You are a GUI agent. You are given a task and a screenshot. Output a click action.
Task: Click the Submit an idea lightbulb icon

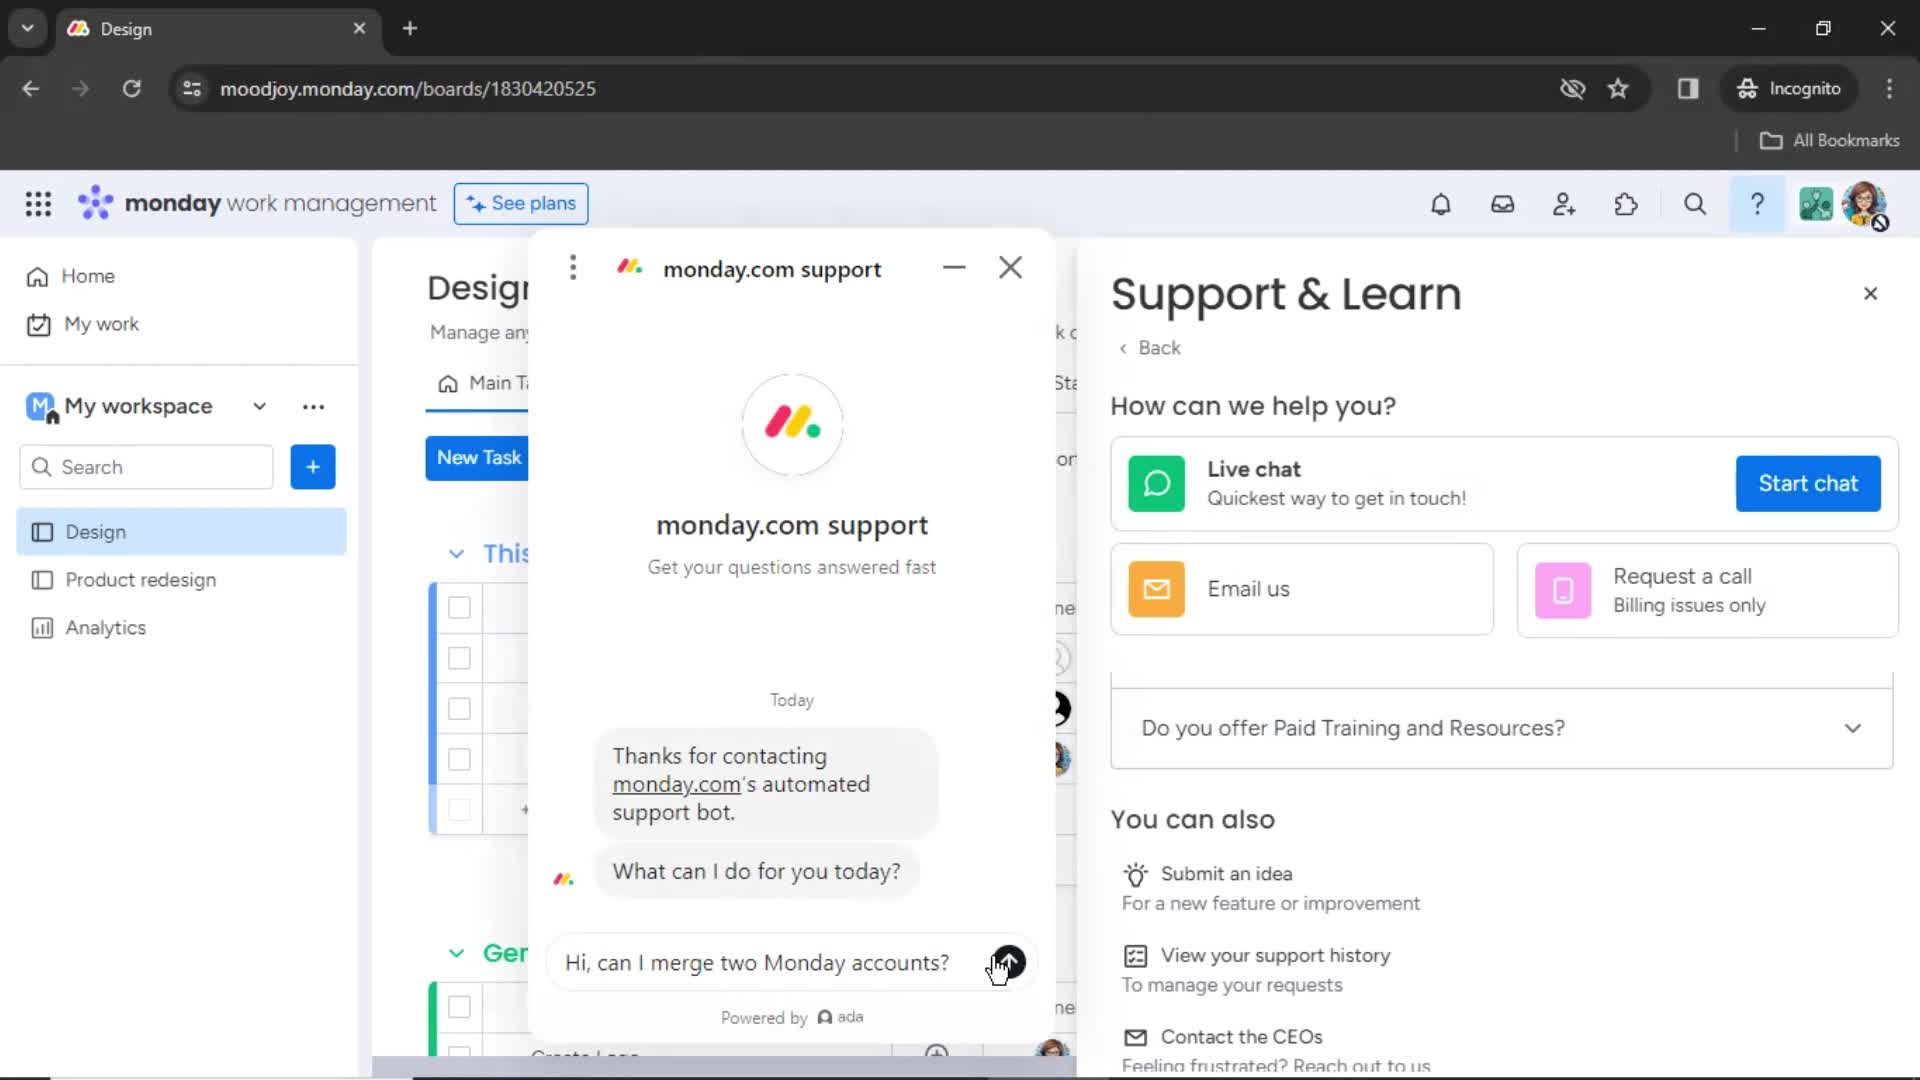[x=1135, y=875]
